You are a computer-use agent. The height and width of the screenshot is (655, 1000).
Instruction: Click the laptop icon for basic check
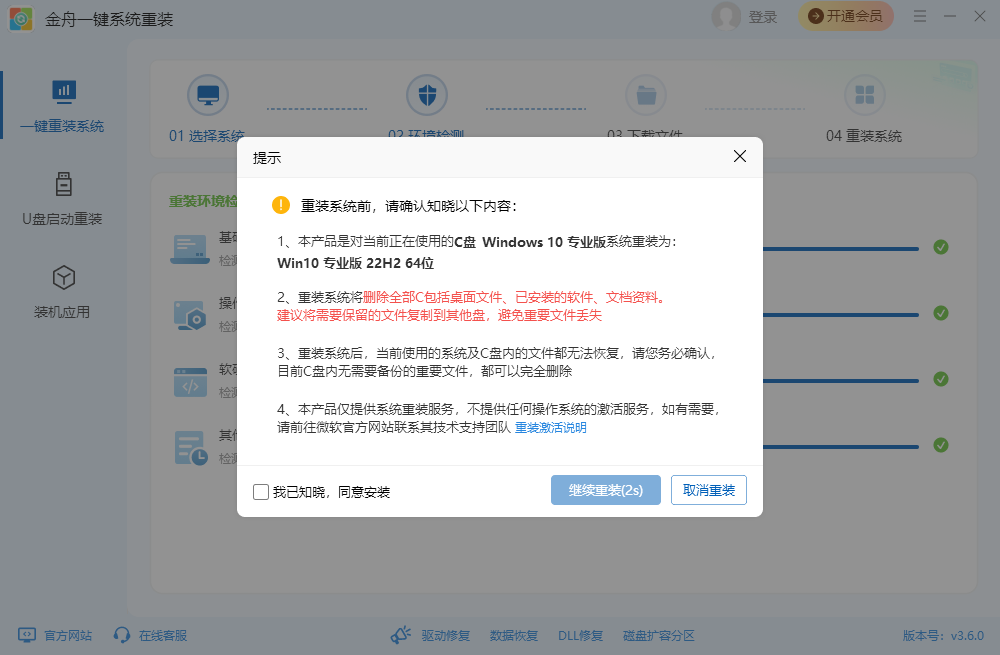pos(190,249)
